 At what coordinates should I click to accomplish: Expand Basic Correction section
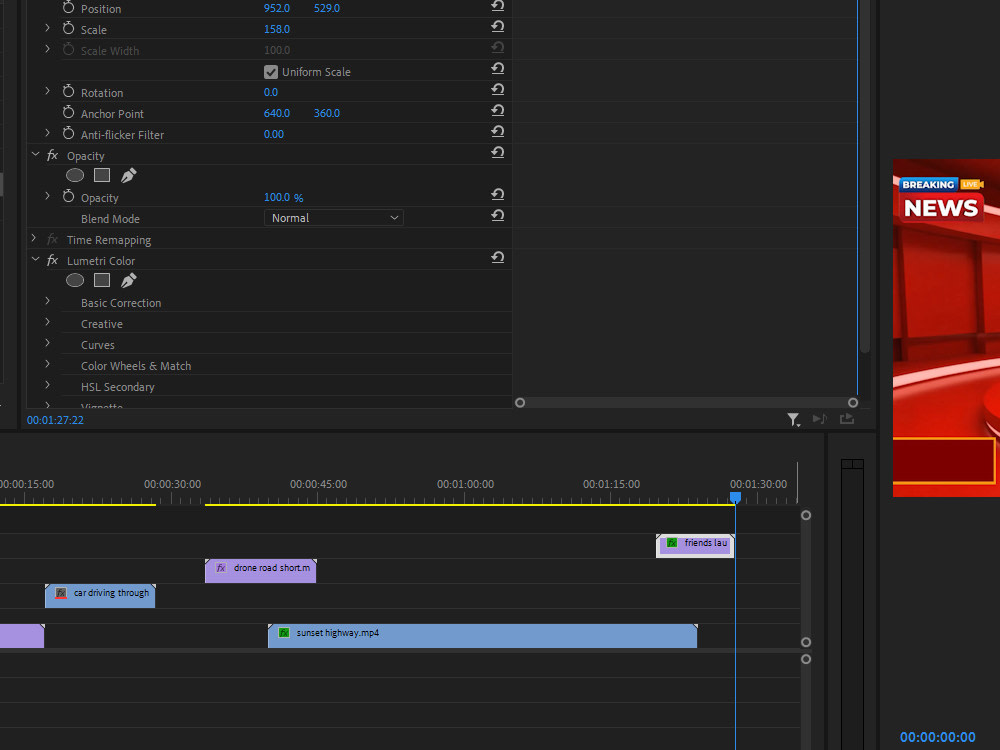(x=47, y=302)
